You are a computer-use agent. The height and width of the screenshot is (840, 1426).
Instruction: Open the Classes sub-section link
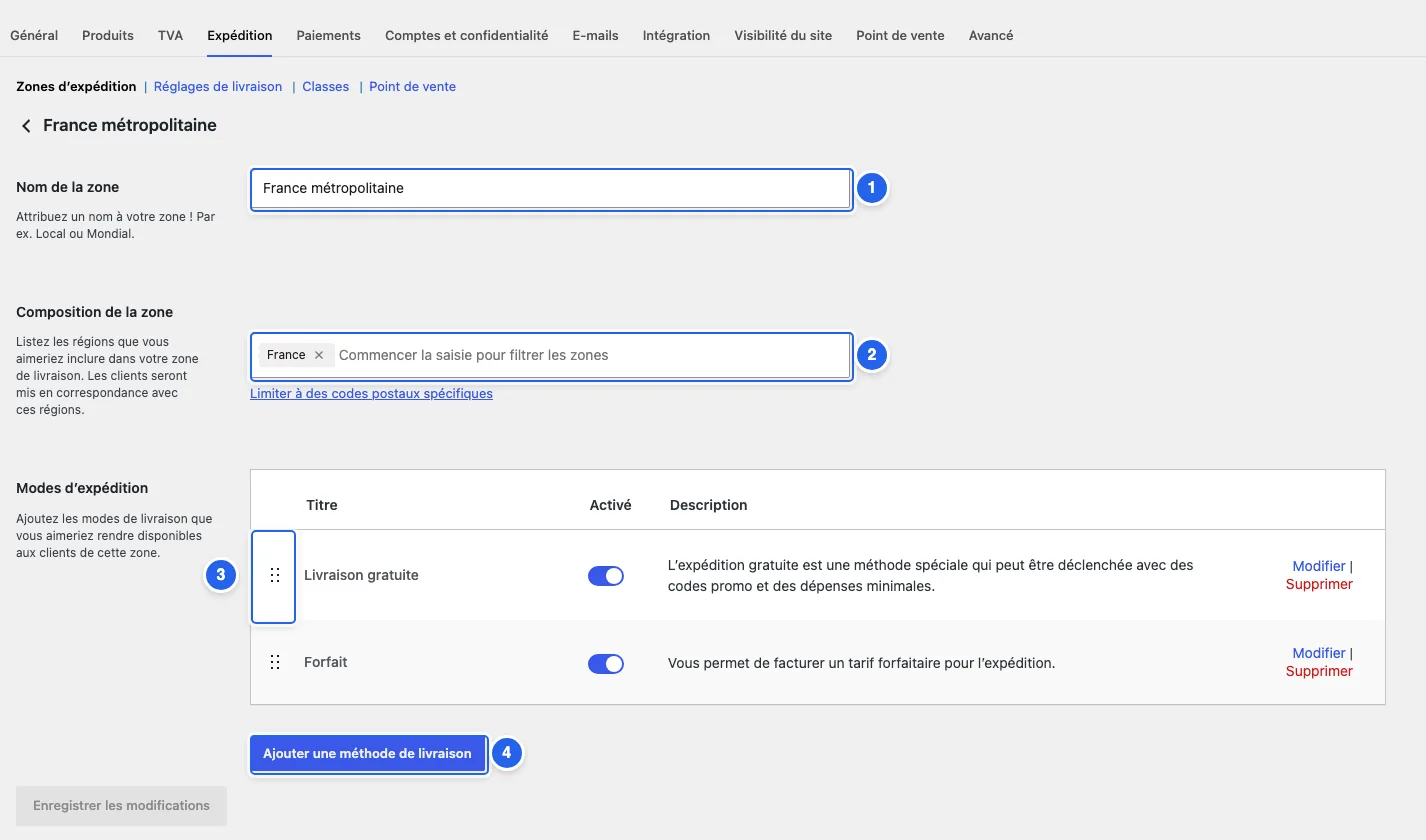(x=326, y=87)
